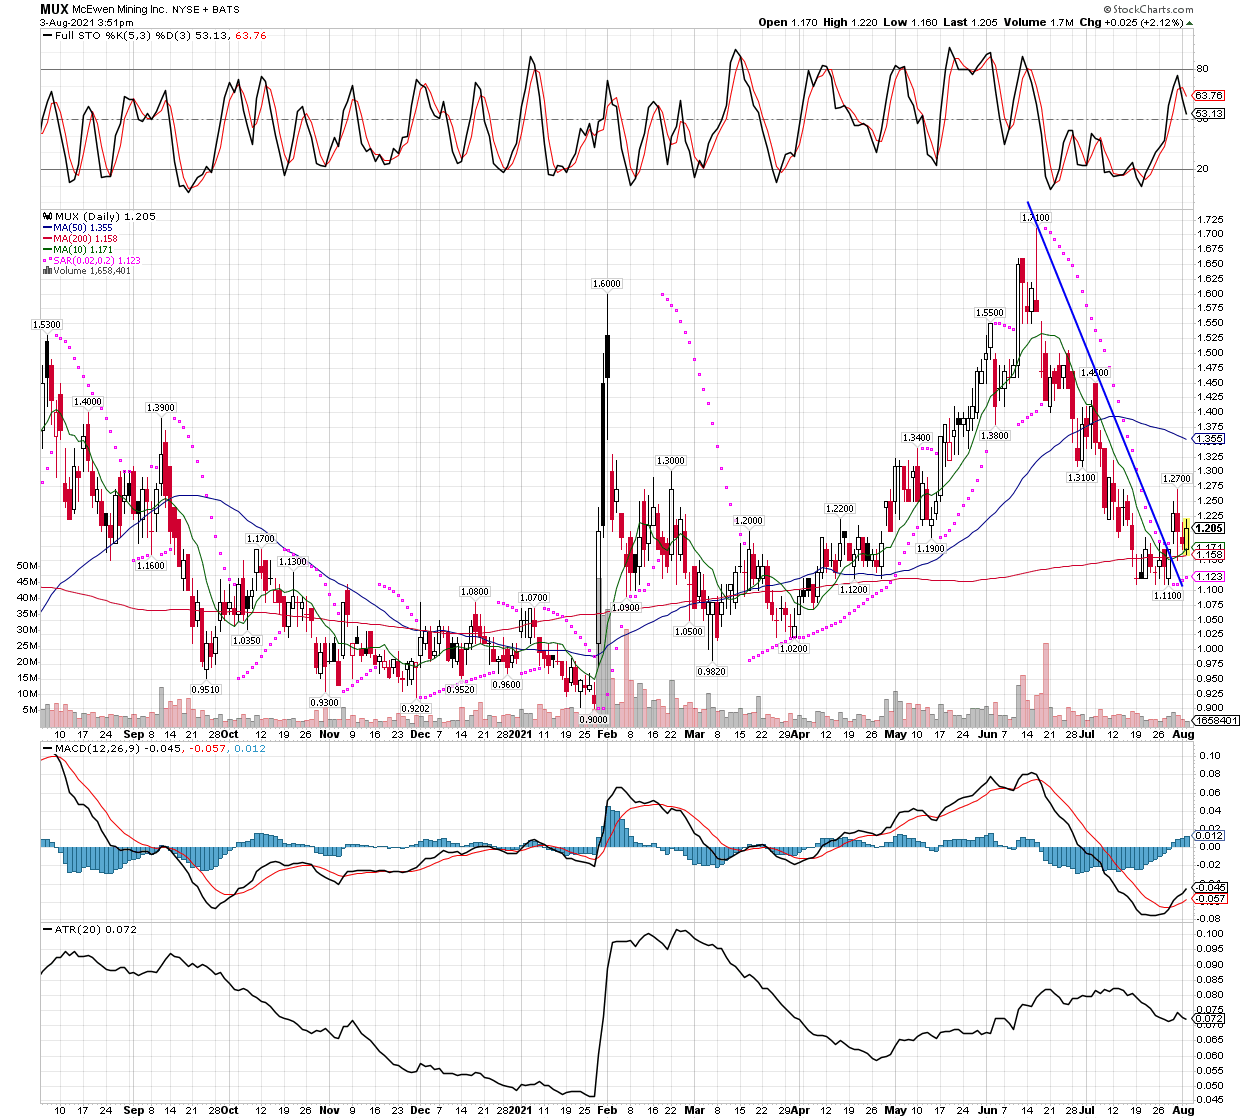This screenshot has width=1240, height=1119.
Task: Click the 1.0200 price label
Action: pos(794,648)
